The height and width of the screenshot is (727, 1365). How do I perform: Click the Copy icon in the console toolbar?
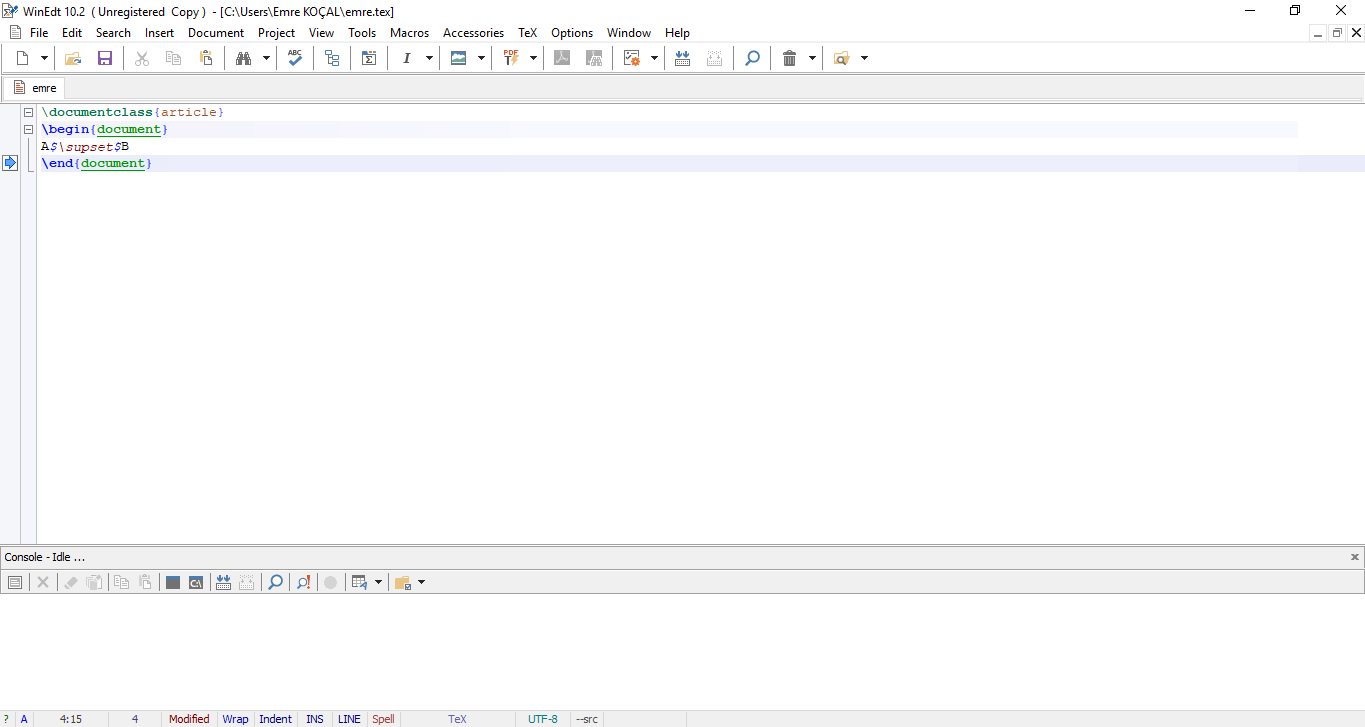(x=121, y=582)
